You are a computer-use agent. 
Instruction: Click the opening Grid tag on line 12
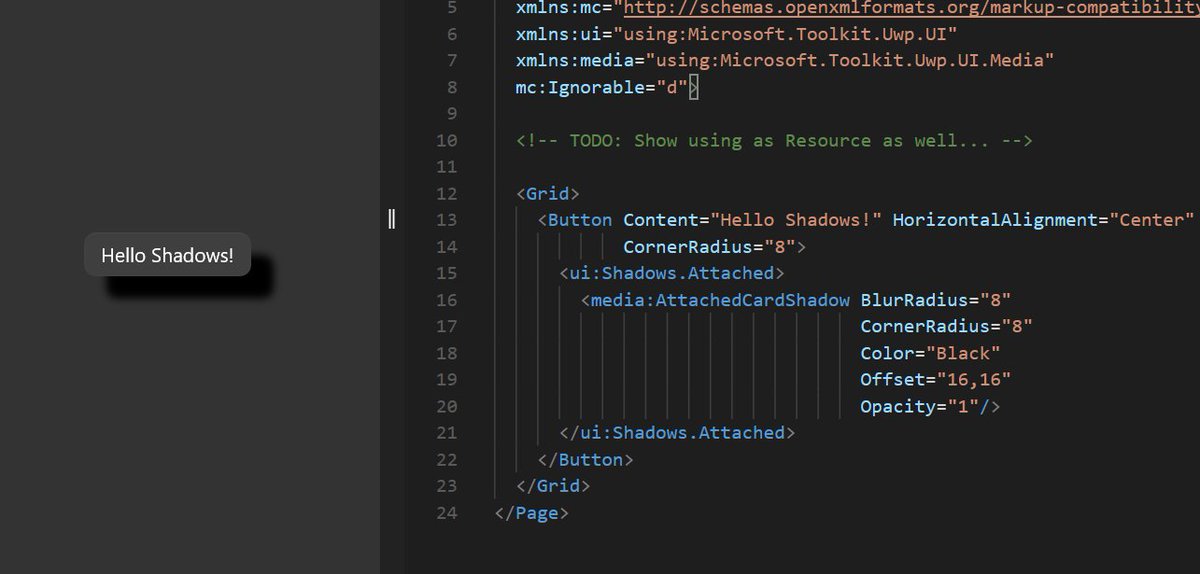click(x=548, y=193)
